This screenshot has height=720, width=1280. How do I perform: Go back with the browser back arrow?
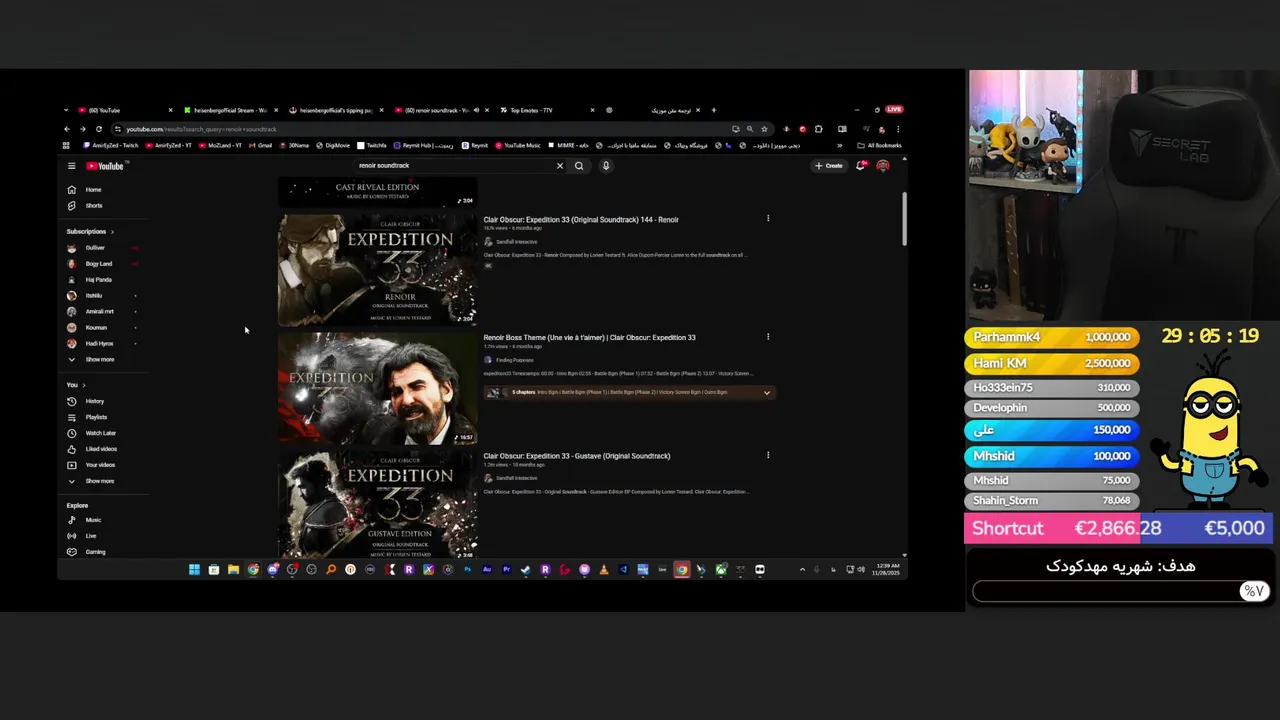67,129
